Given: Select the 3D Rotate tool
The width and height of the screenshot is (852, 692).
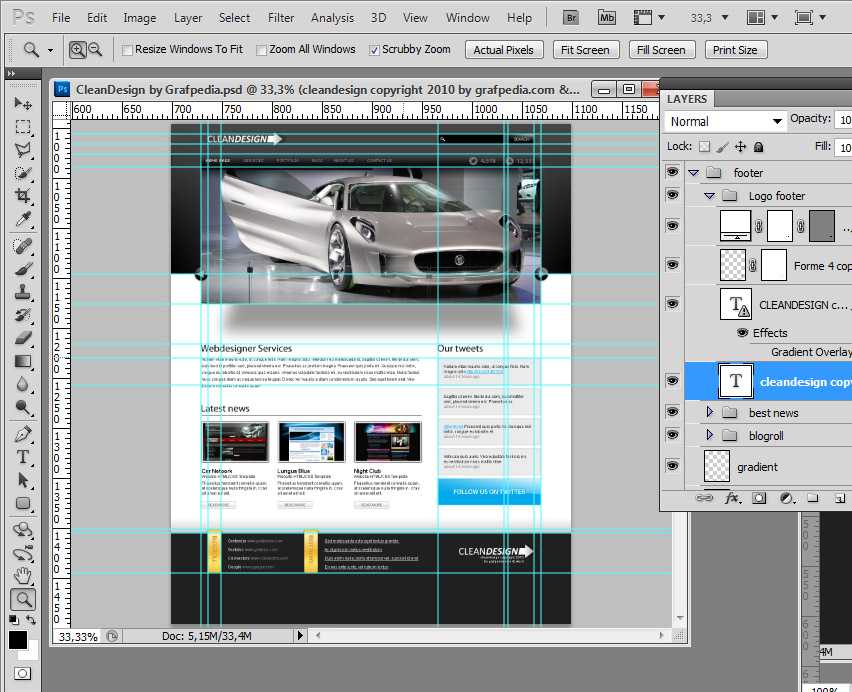Looking at the screenshot, I should (x=23, y=530).
